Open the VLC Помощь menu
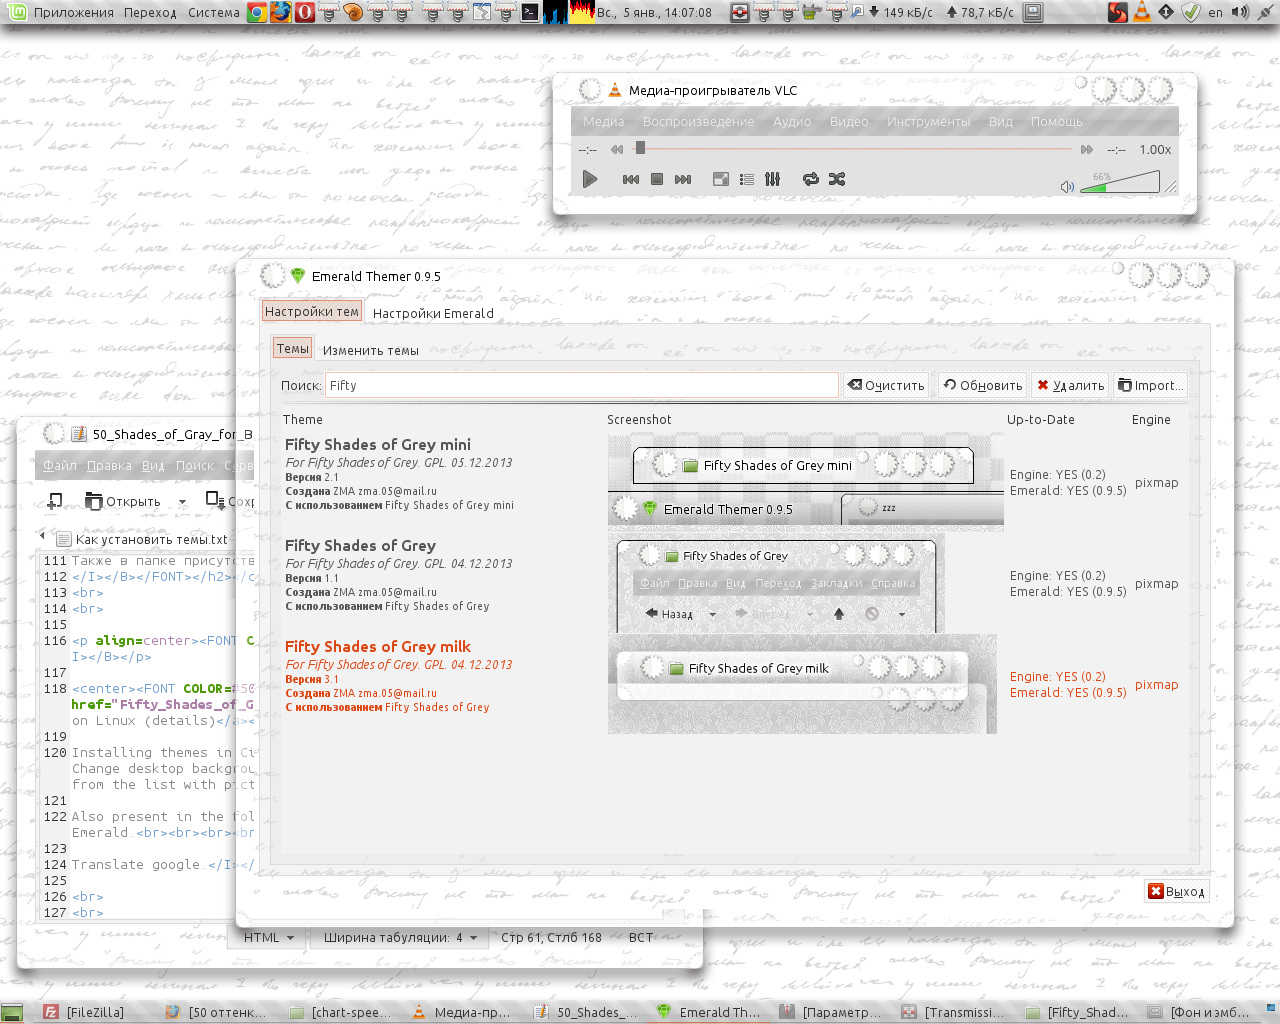 [1057, 122]
